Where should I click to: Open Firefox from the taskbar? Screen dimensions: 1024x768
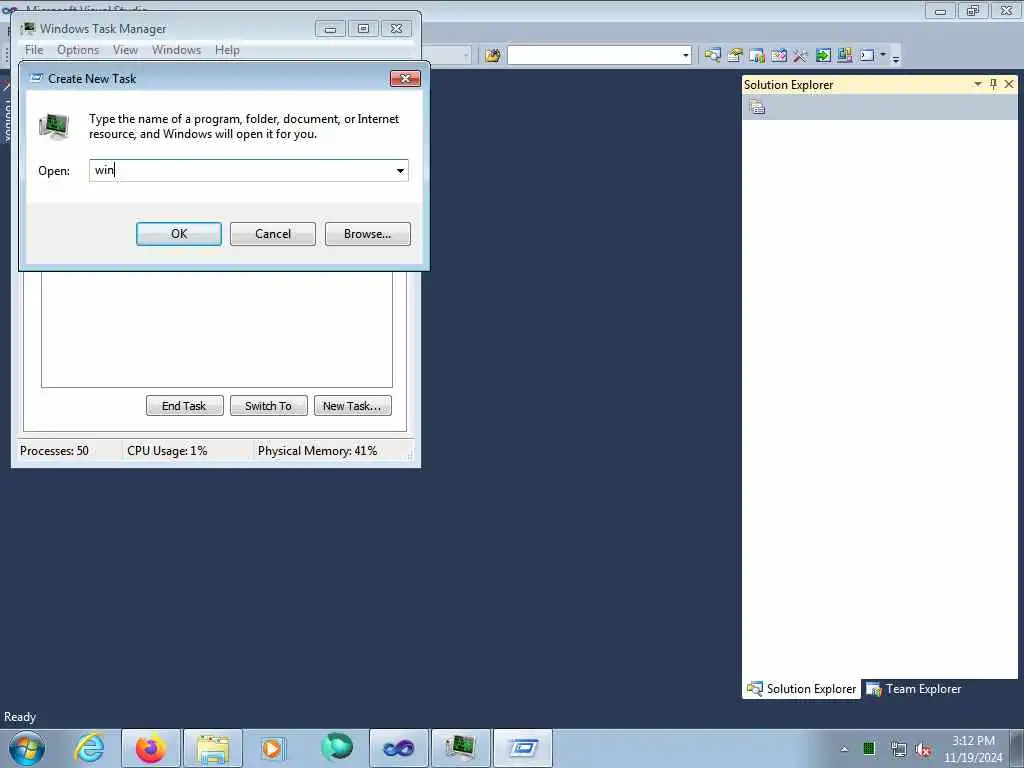151,748
